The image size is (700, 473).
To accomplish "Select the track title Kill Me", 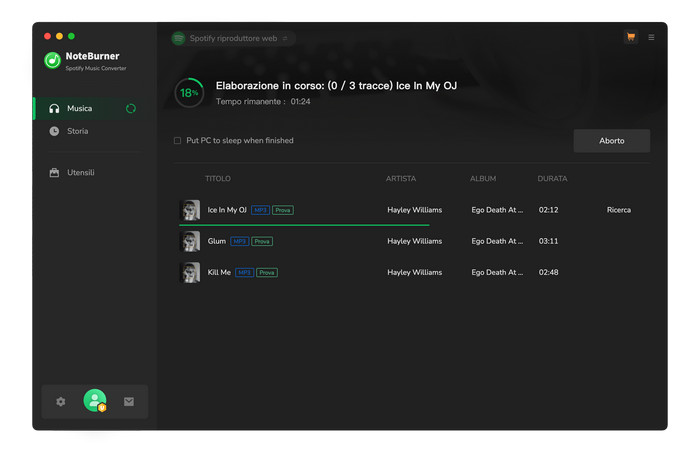I will coord(219,273).
